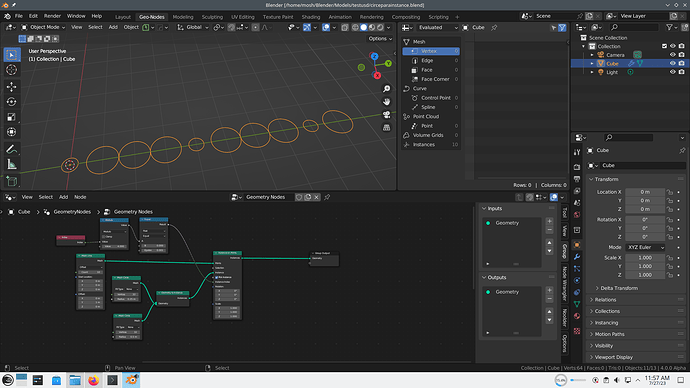Open the Global orientation dropdown
This screenshot has height=388, width=690.
[193, 27]
